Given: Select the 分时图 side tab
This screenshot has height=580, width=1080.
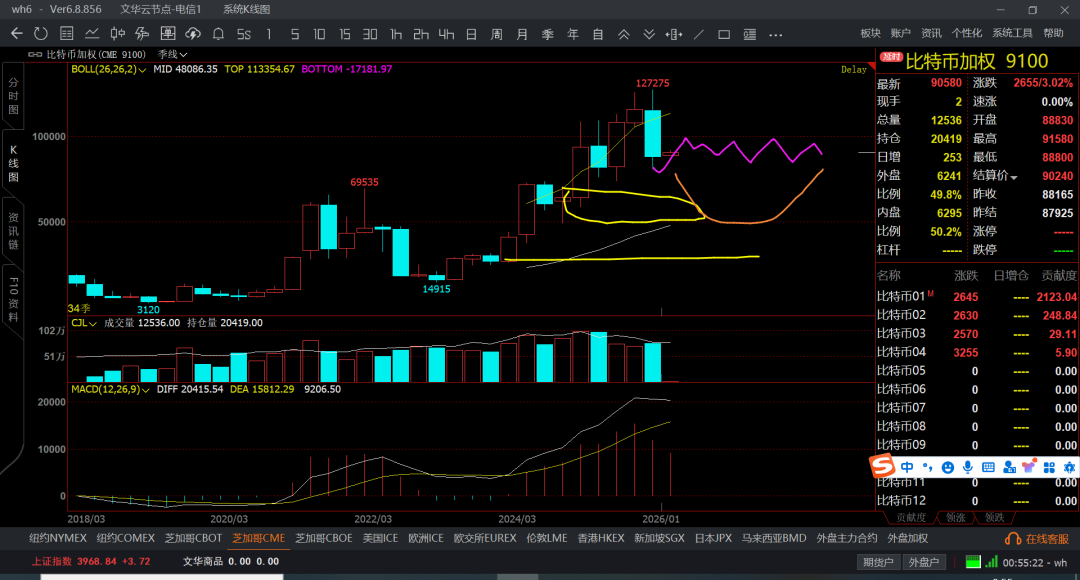Looking at the screenshot, I should [x=13, y=96].
